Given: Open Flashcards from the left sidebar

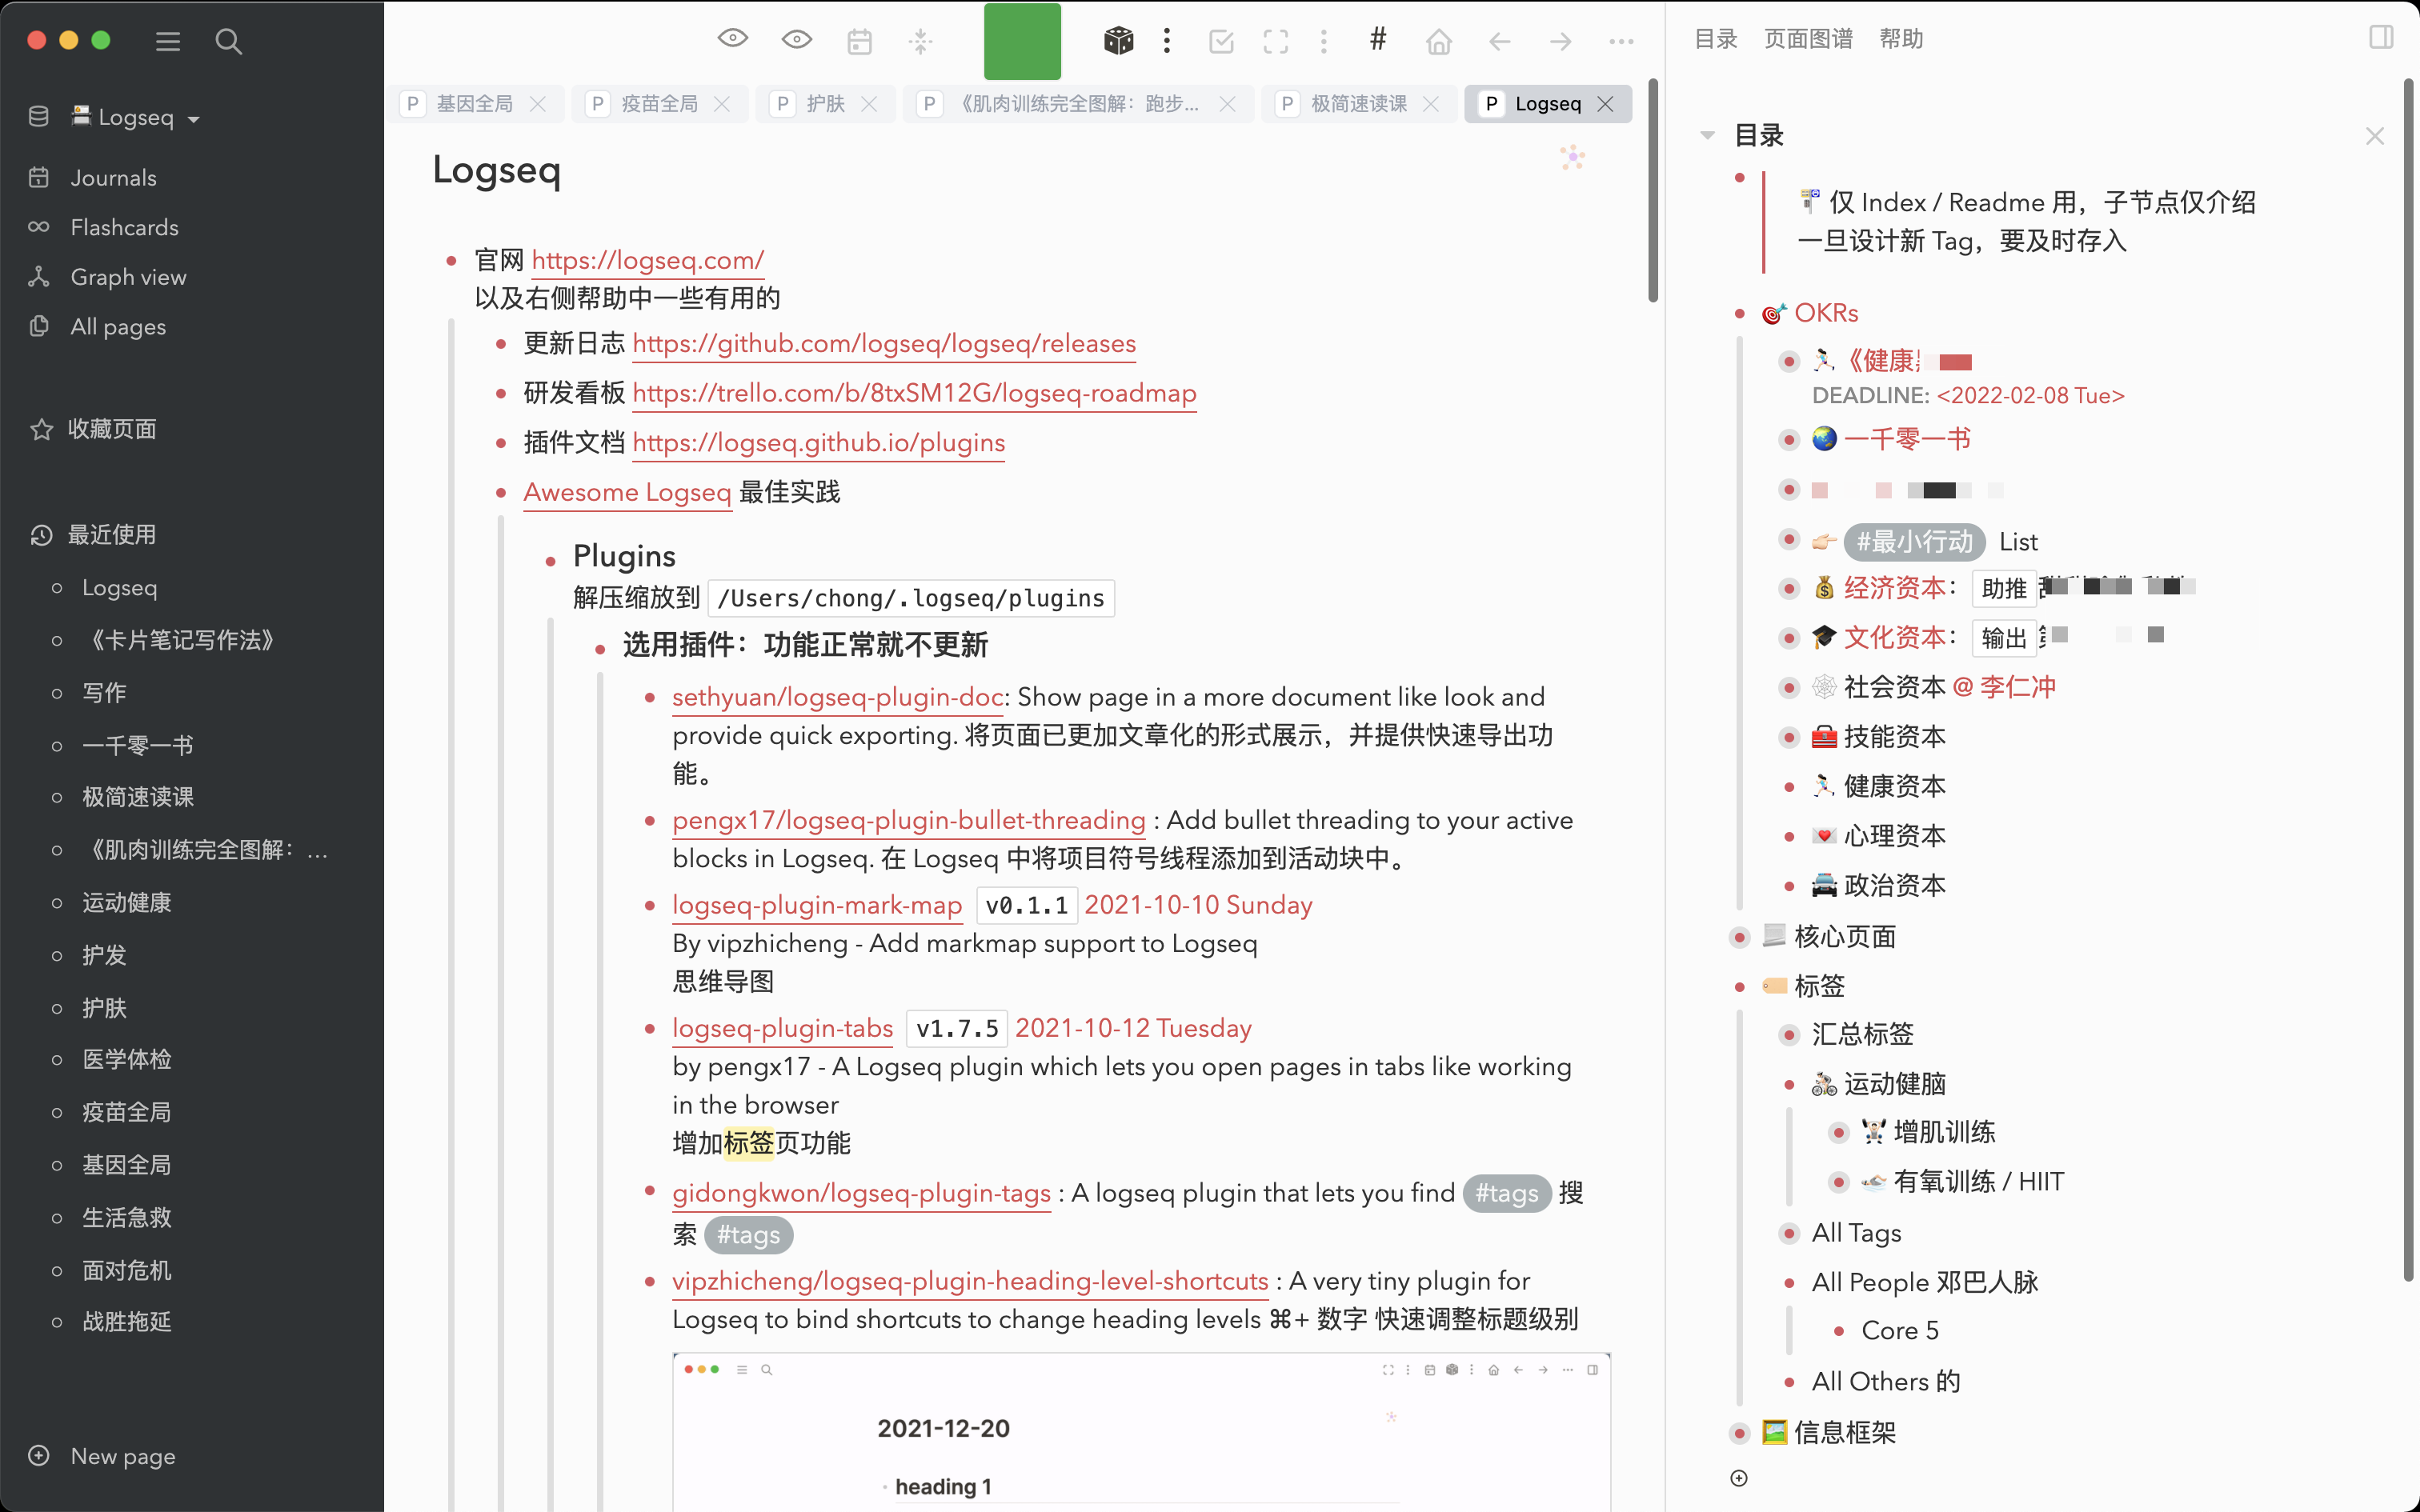Looking at the screenshot, I should point(124,227).
